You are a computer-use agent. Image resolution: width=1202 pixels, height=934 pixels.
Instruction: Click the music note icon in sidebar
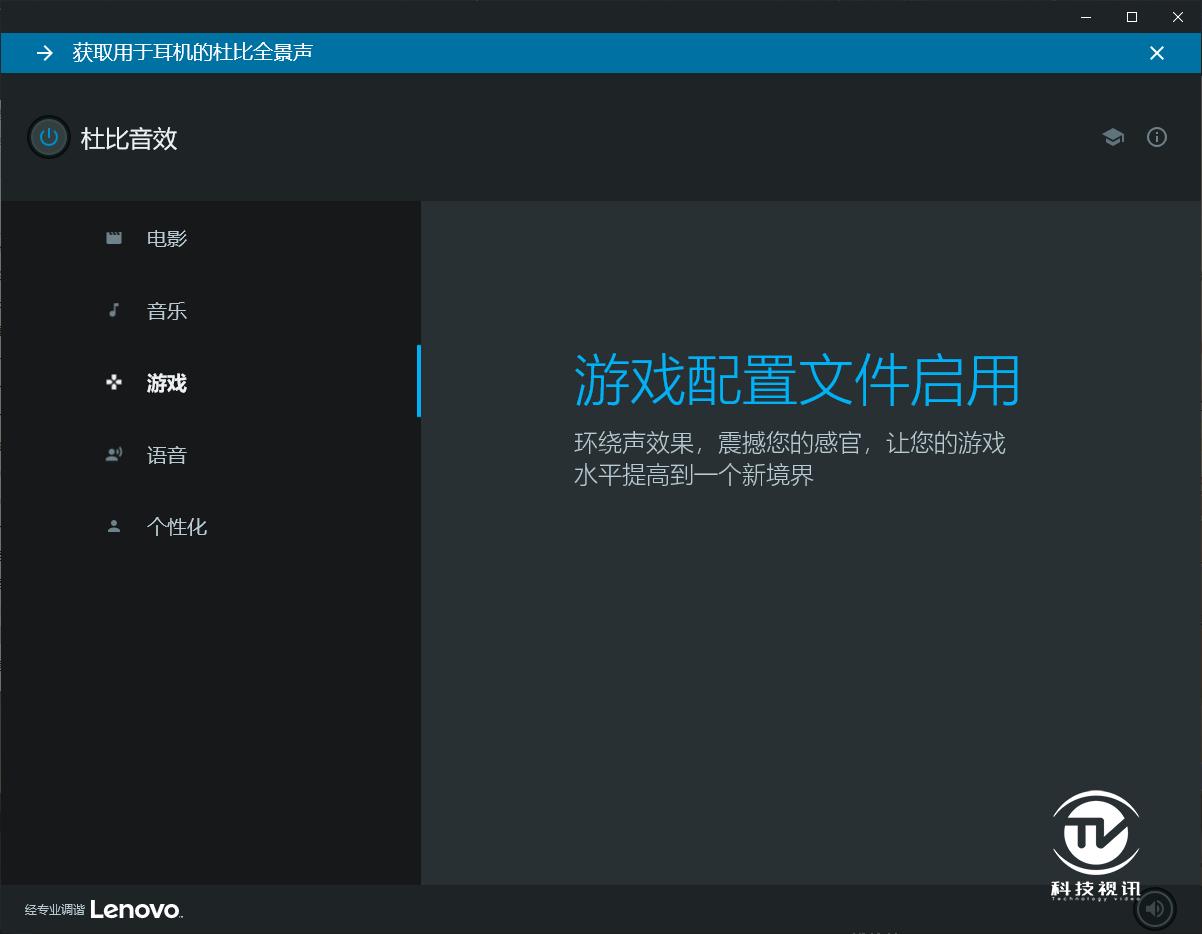point(113,310)
